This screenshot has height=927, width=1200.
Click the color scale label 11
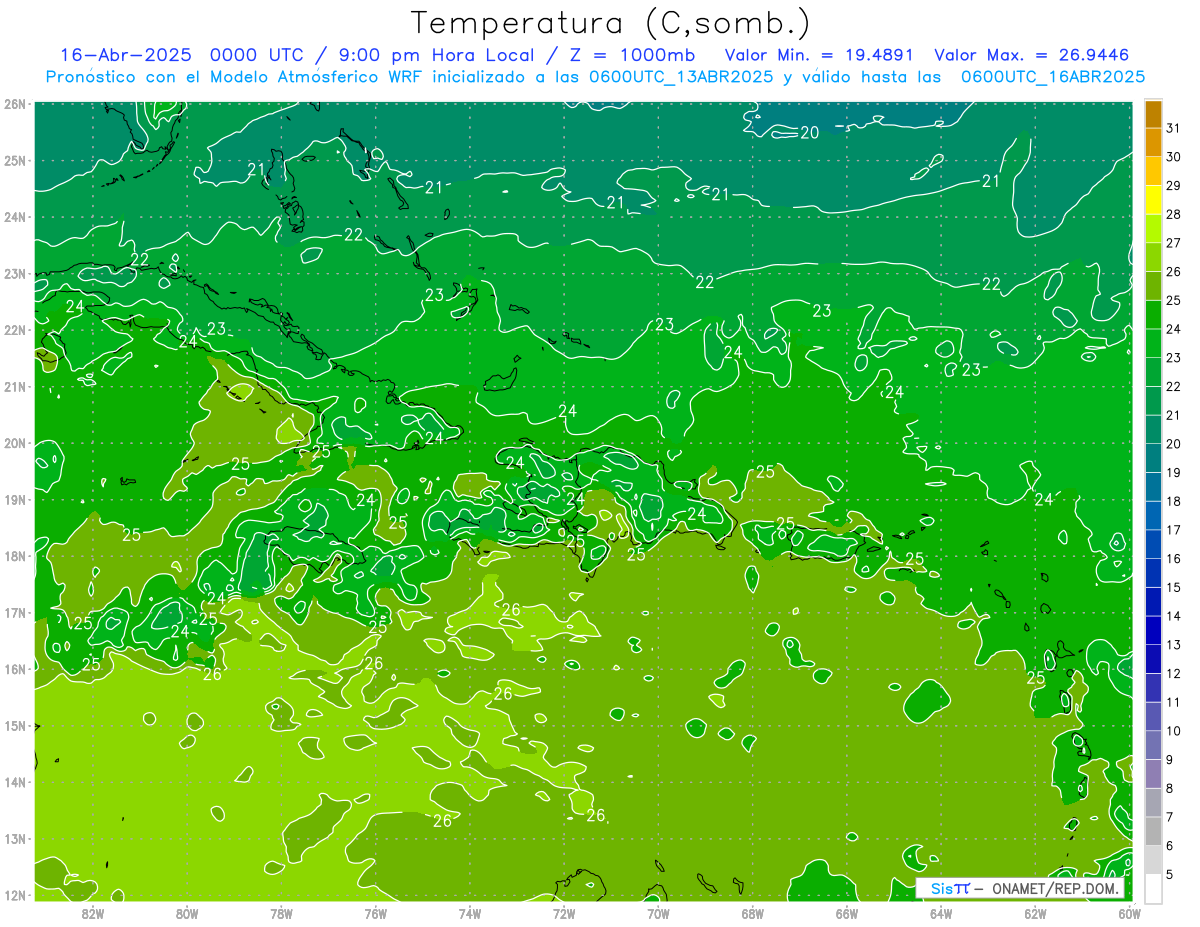(x=1174, y=703)
